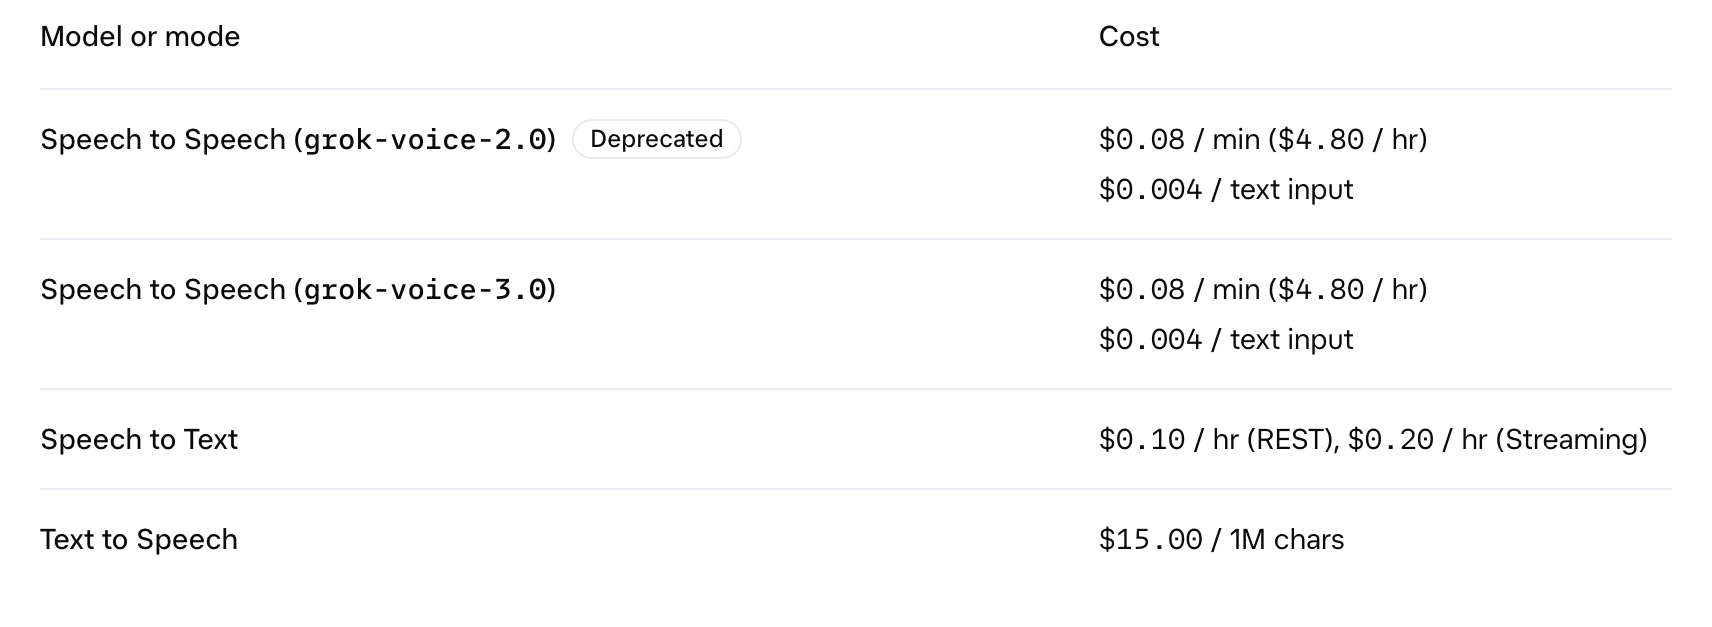This screenshot has width=1712, height=627.
Task: Select the Cost column header
Action: 1129,37
